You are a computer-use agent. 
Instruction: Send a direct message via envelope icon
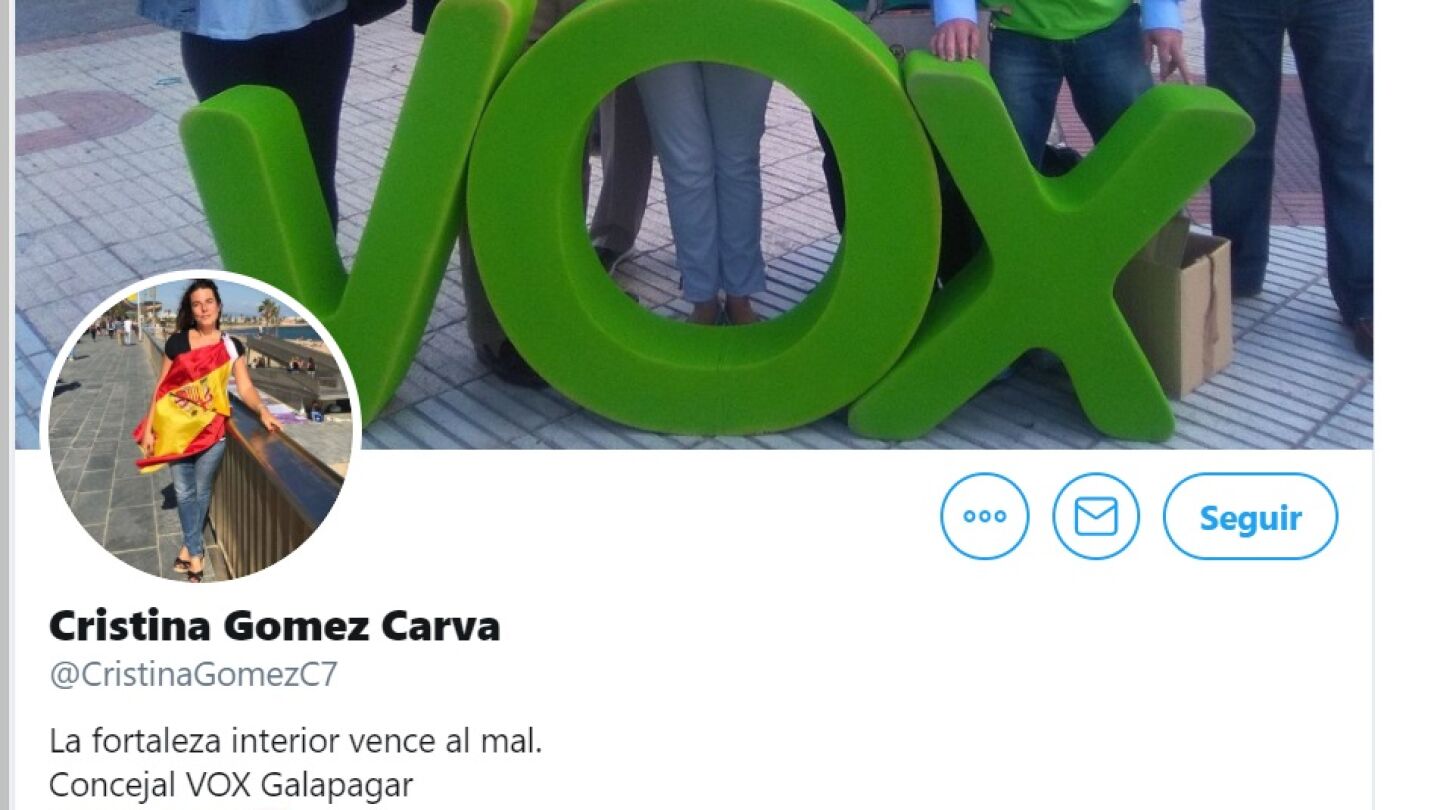(x=1096, y=516)
